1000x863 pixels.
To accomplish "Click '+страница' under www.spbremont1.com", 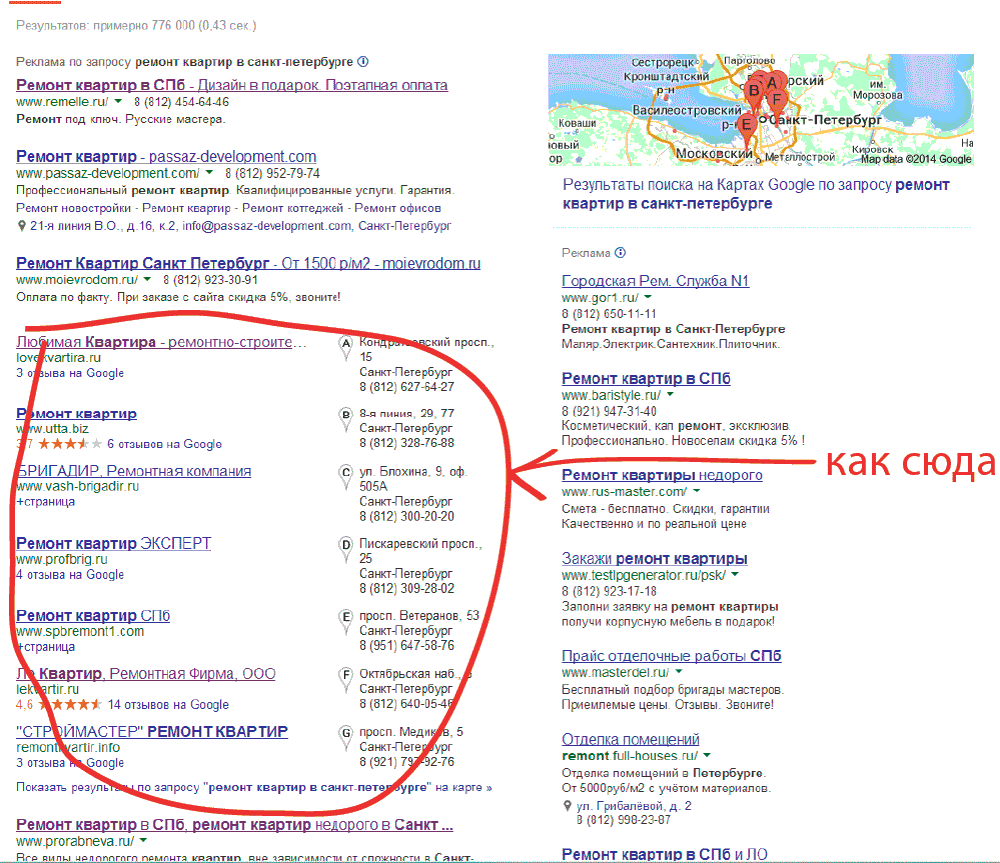I will click(45, 647).
